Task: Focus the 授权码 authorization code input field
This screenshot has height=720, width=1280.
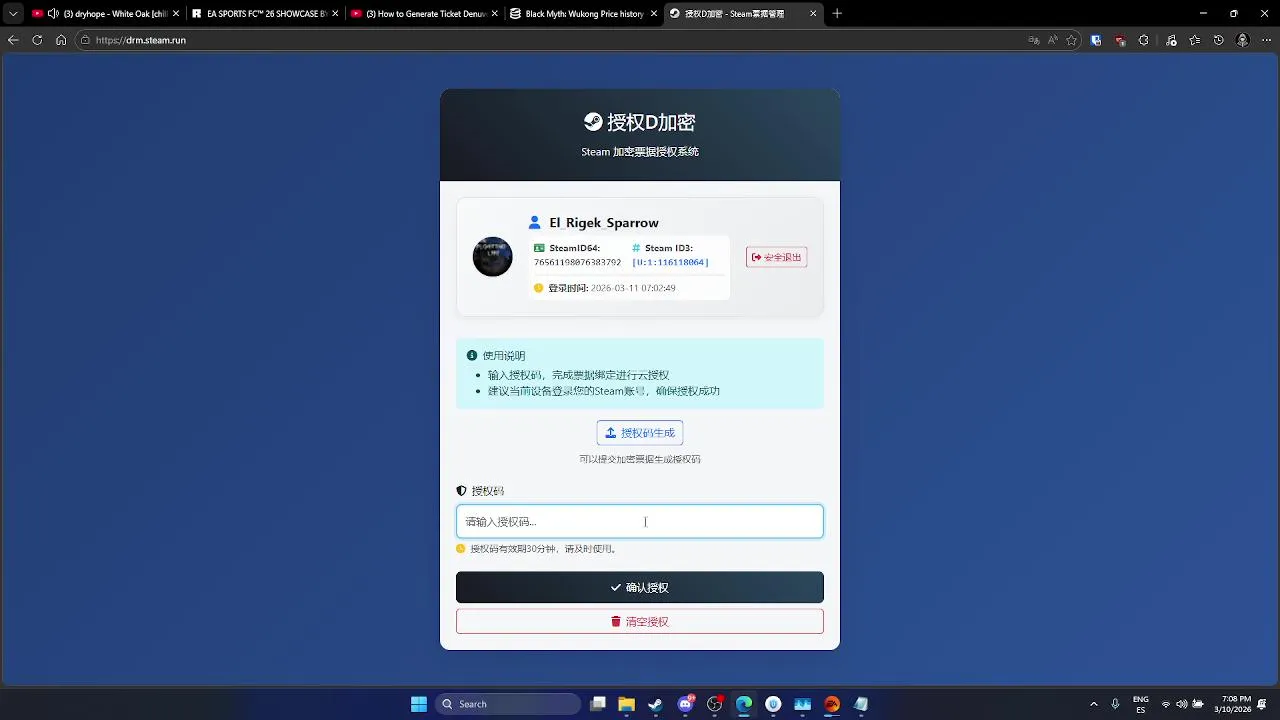Action: coord(640,521)
